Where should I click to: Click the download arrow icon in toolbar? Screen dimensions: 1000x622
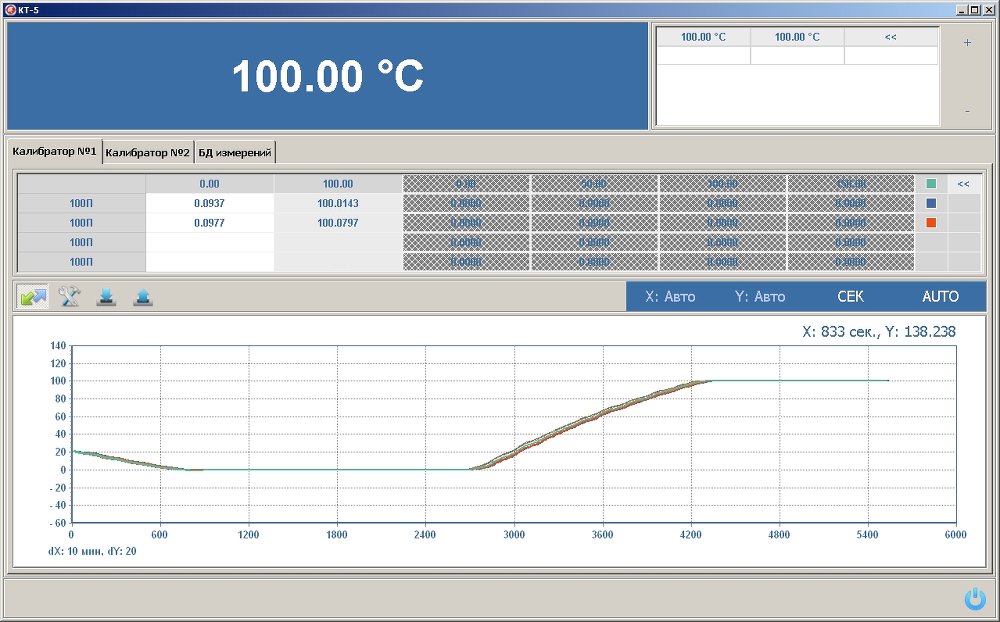[106, 297]
